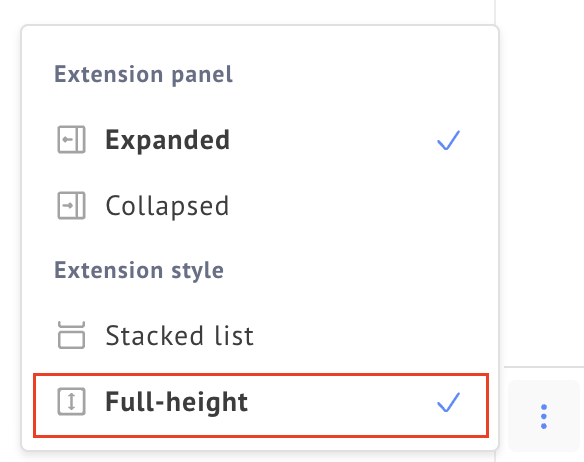Image resolution: width=584 pixels, height=462 pixels.
Task: Click the Extension style section heading
Action: click(139, 270)
